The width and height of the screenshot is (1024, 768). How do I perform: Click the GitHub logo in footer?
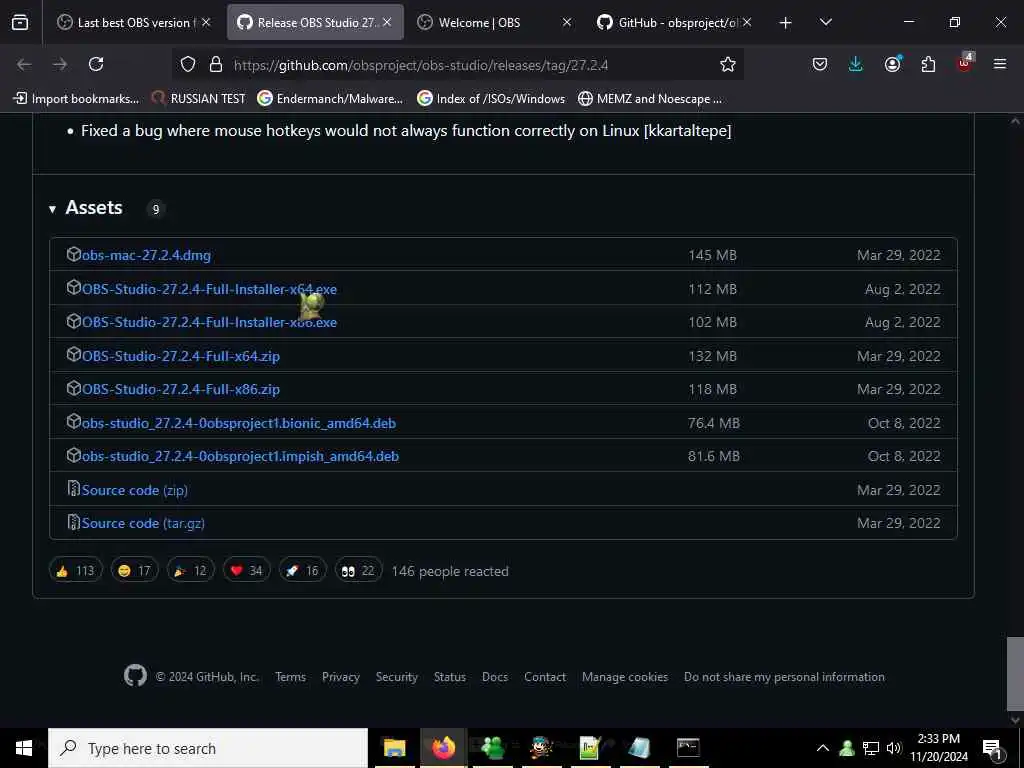coord(135,676)
